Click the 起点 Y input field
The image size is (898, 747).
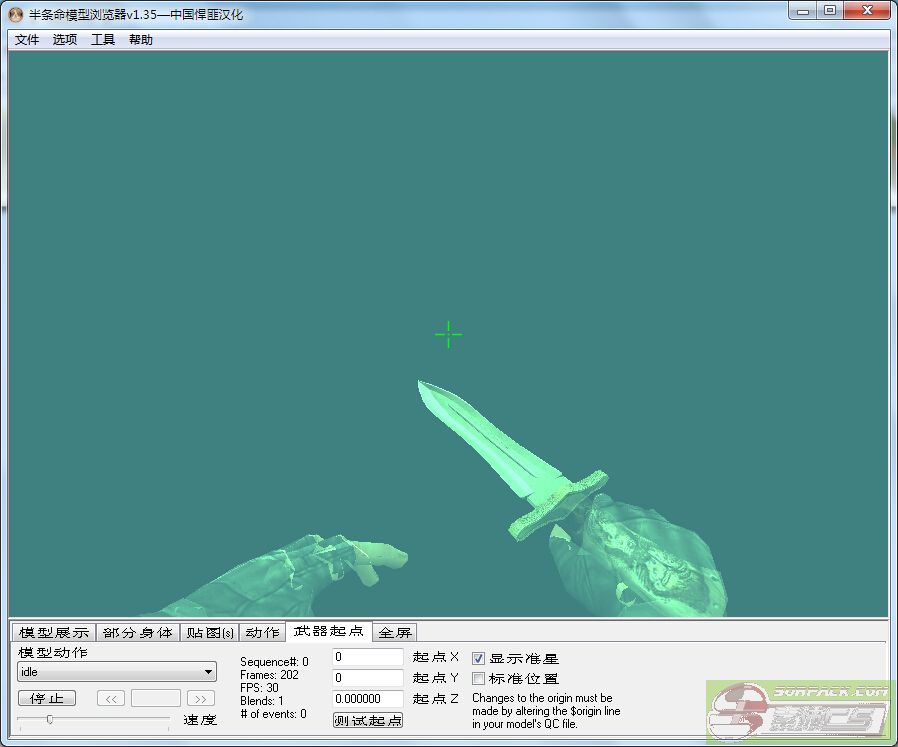368,678
